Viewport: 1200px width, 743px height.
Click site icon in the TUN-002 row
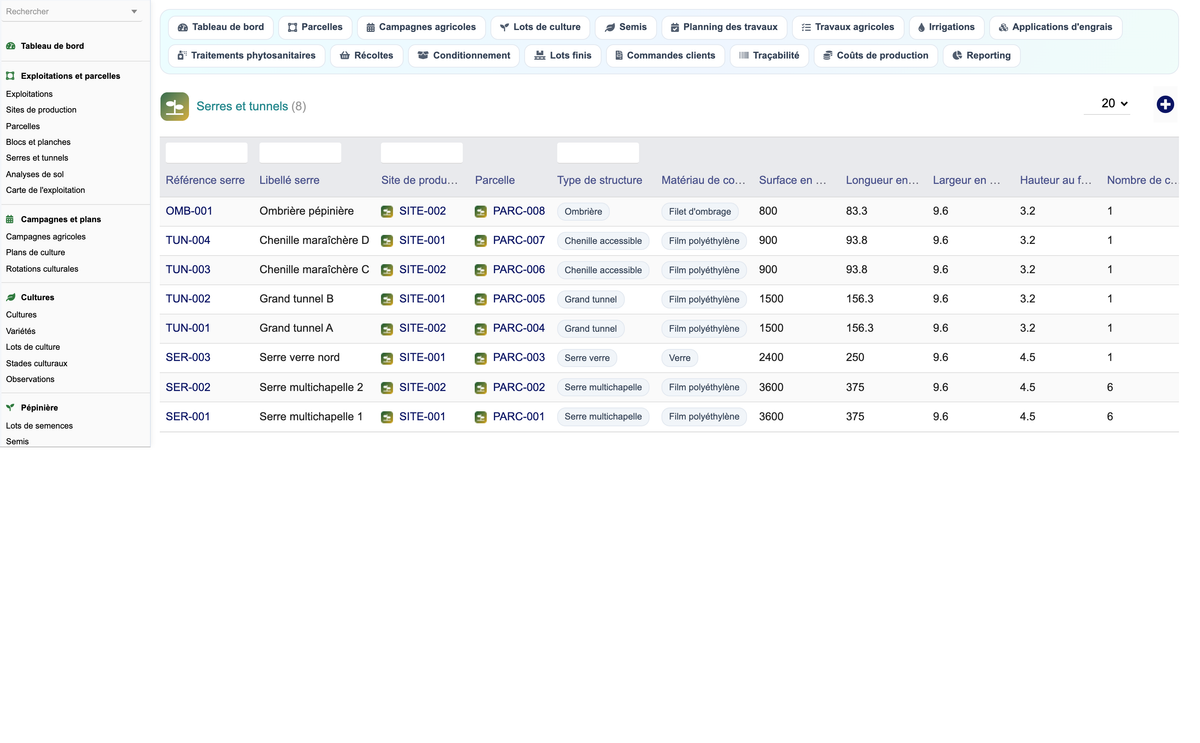pyautogui.click(x=387, y=299)
